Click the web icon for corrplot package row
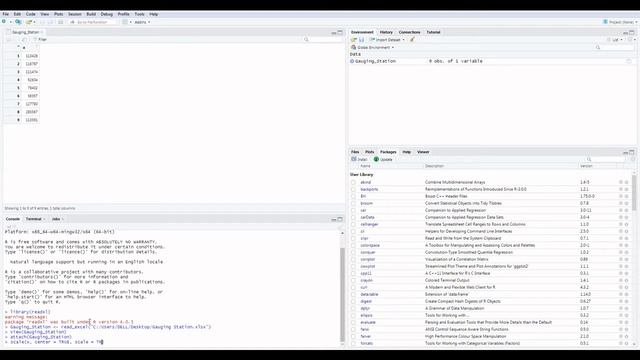This screenshot has height=360, width=640. [x=621, y=259]
